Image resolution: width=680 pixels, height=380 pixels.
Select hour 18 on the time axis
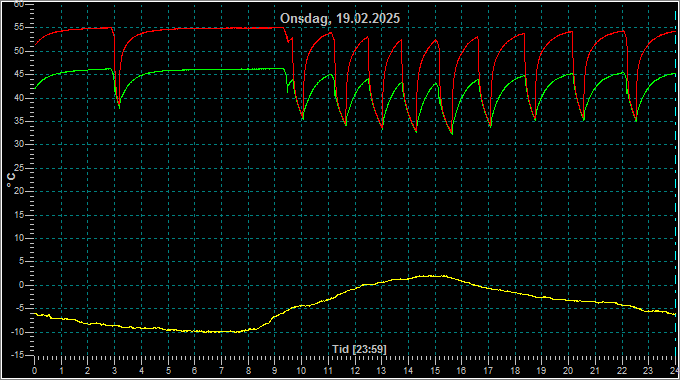pos(515,371)
